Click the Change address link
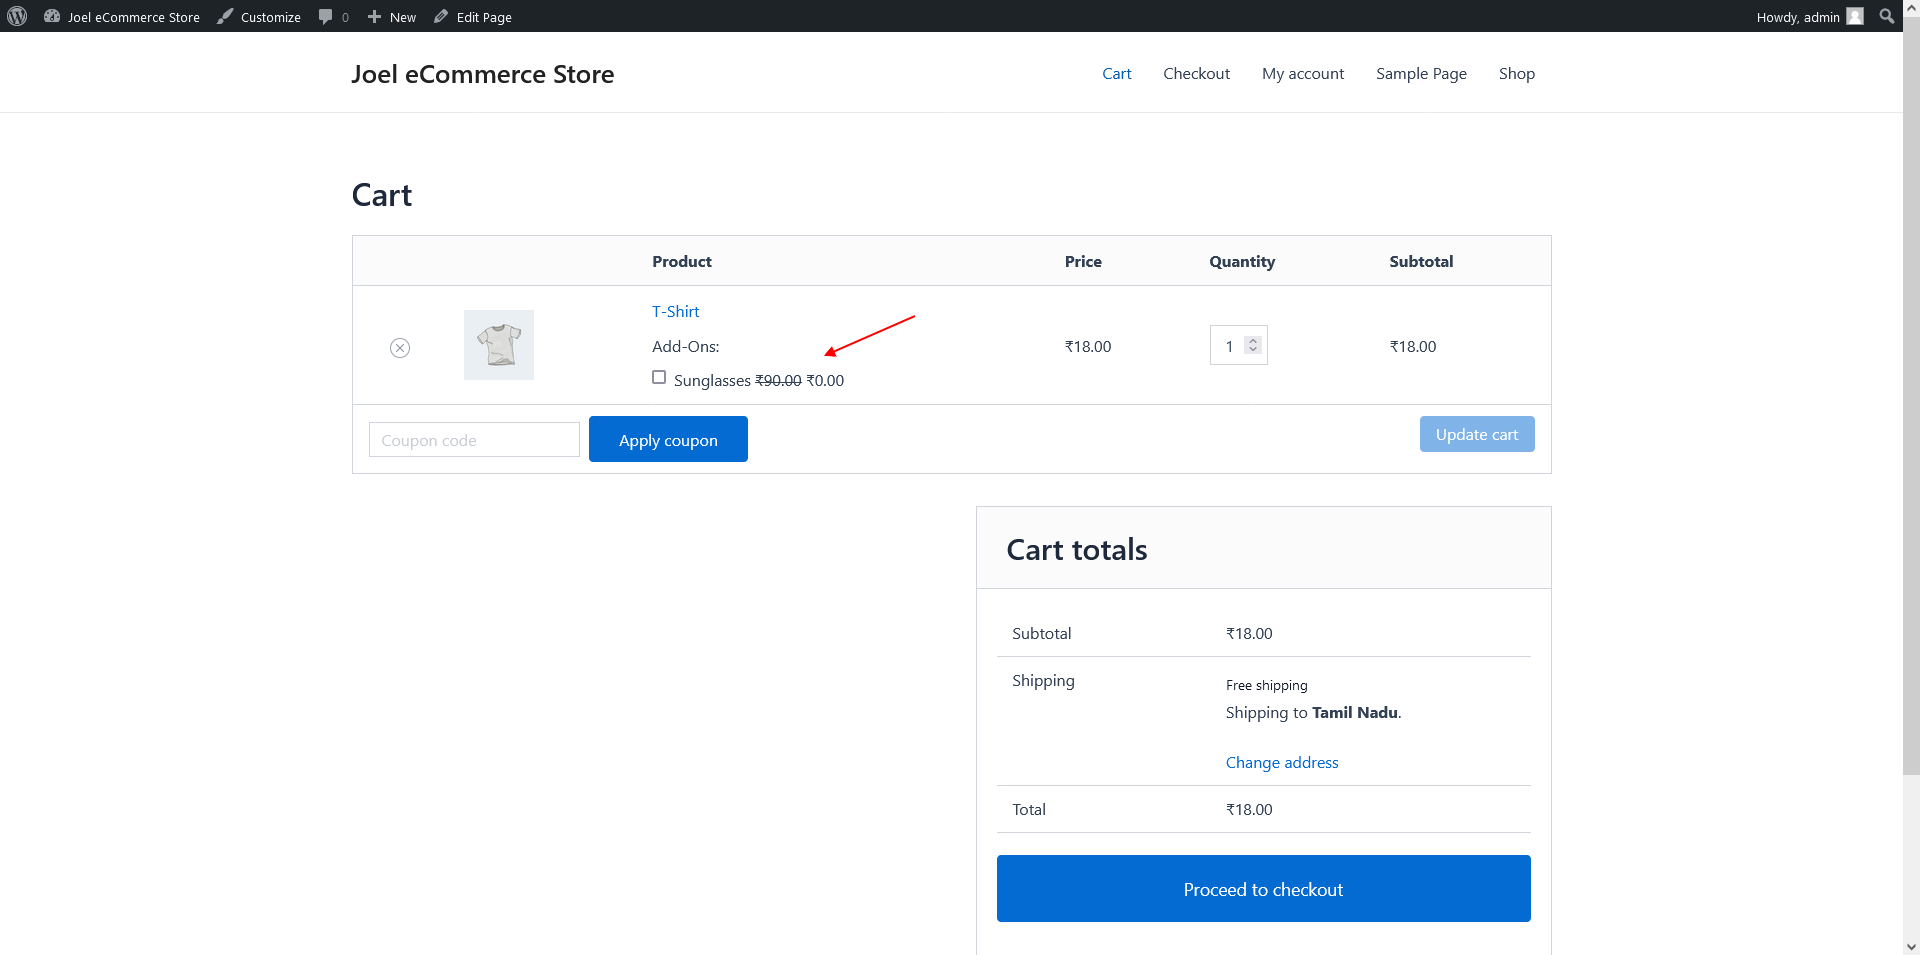The width and height of the screenshot is (1920, 955). (x=1281, y=762)
